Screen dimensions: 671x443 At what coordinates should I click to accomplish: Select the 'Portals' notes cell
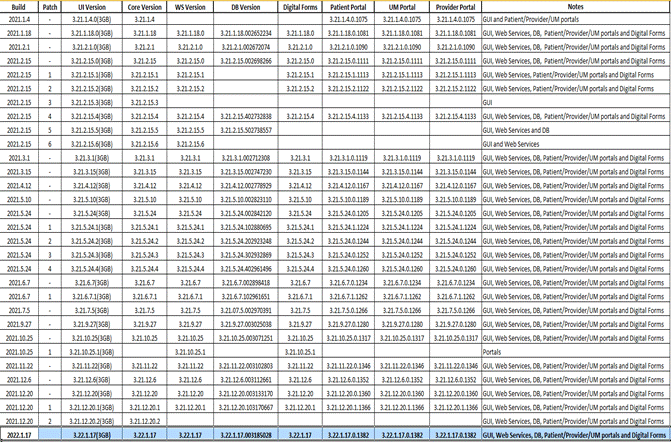coord(493,352)
